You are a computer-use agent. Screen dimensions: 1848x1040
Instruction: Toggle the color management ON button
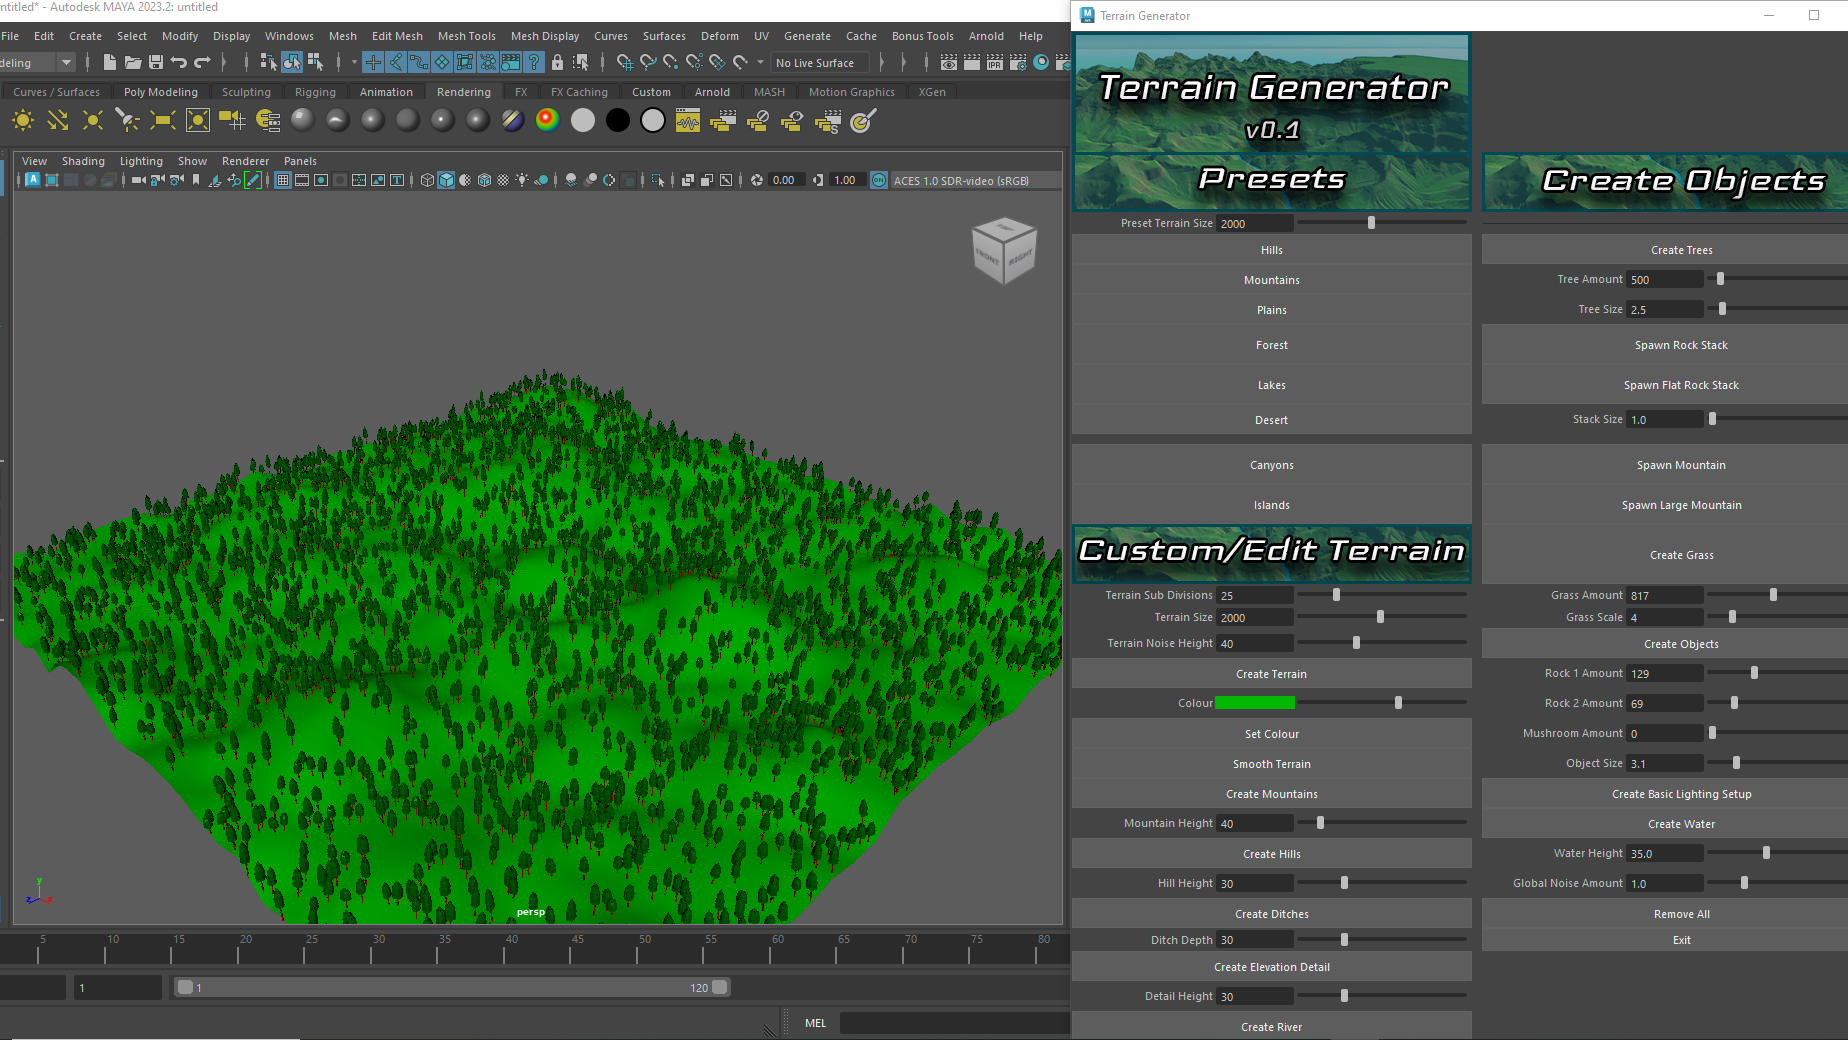[x=879, y=180]
